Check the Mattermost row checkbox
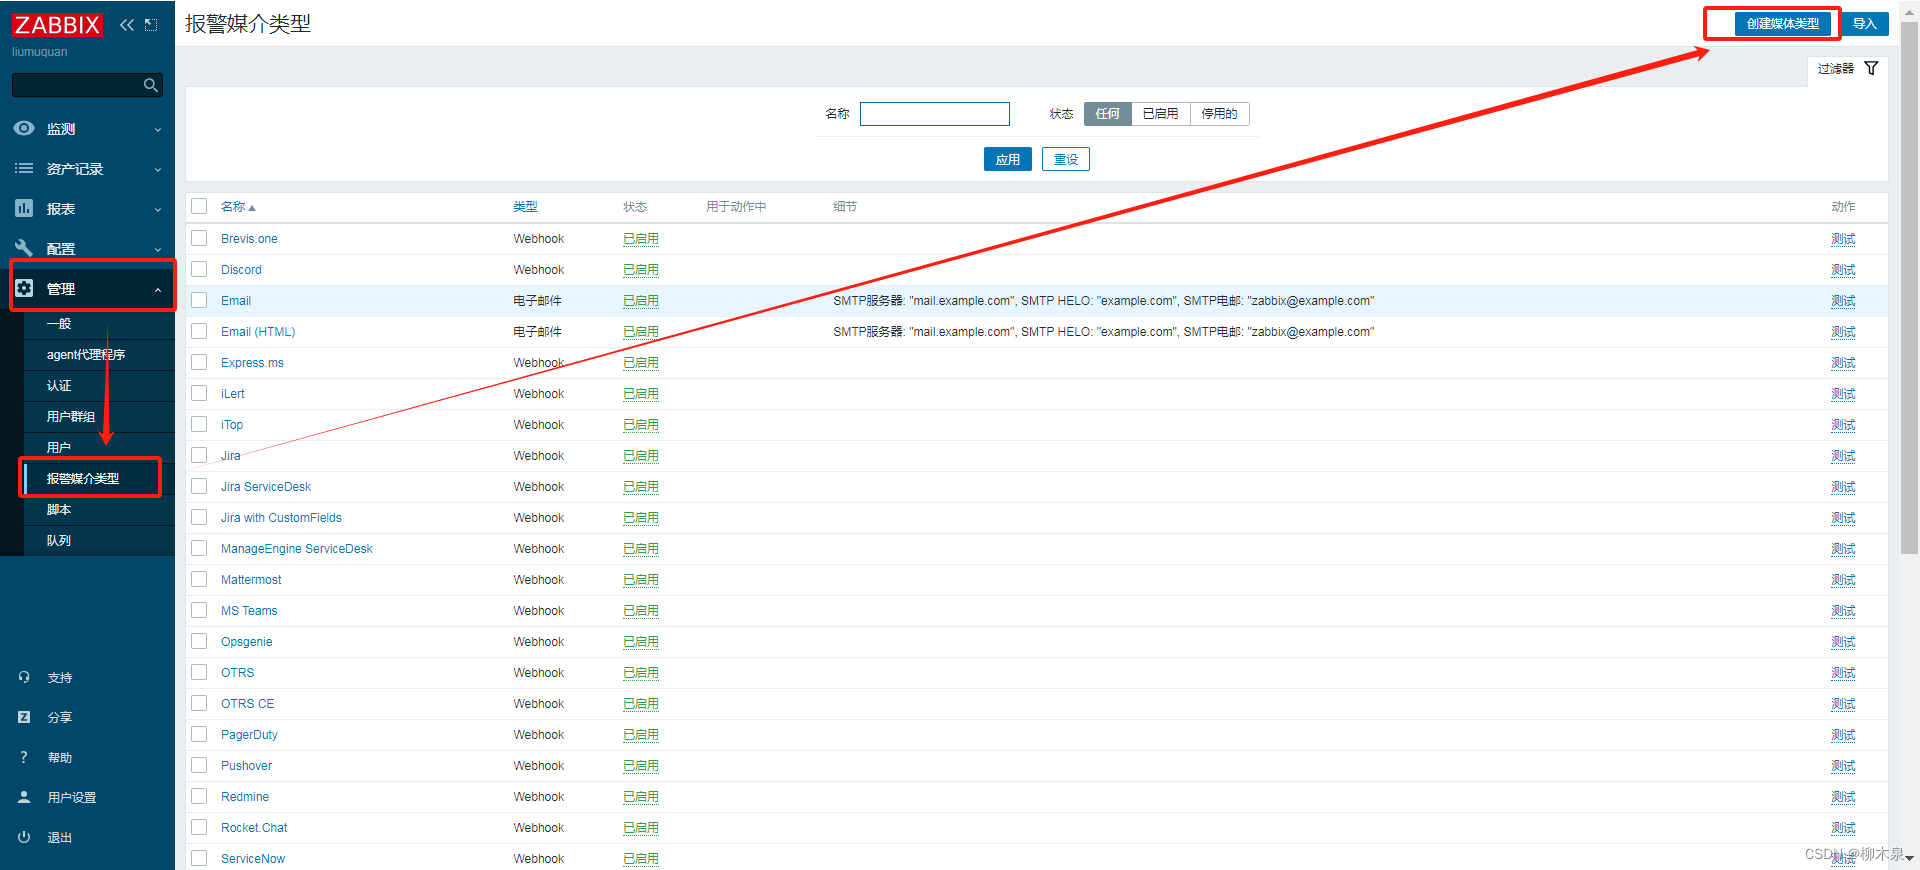The width and height of the screenshot is (1920, 870). coord(199,579)
